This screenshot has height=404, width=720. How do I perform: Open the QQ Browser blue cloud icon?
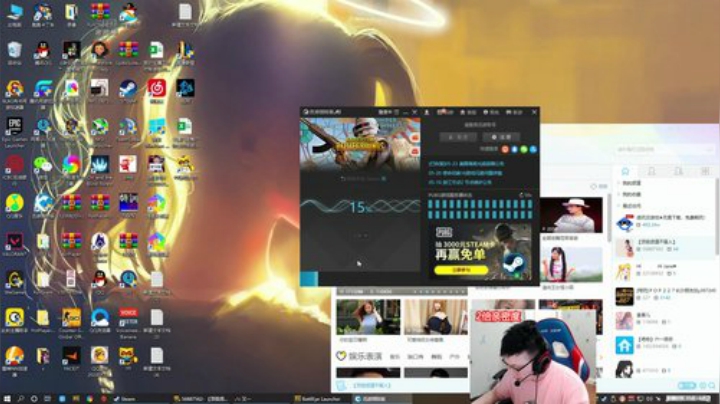click(x=100, y=320)
